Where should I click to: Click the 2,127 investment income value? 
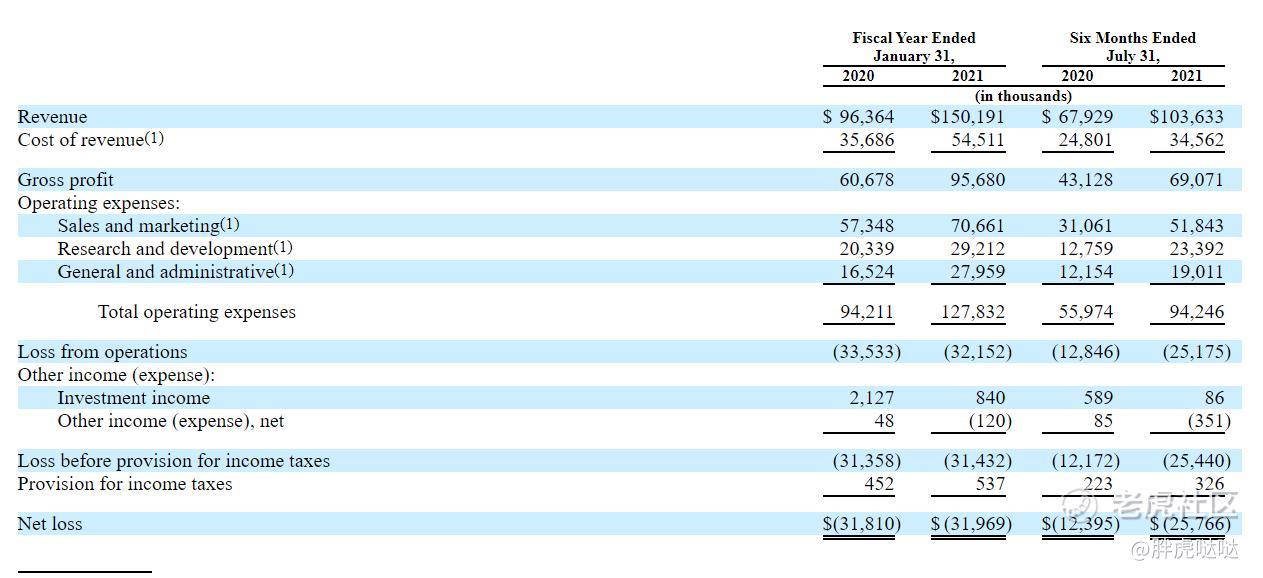pos(871,398)
